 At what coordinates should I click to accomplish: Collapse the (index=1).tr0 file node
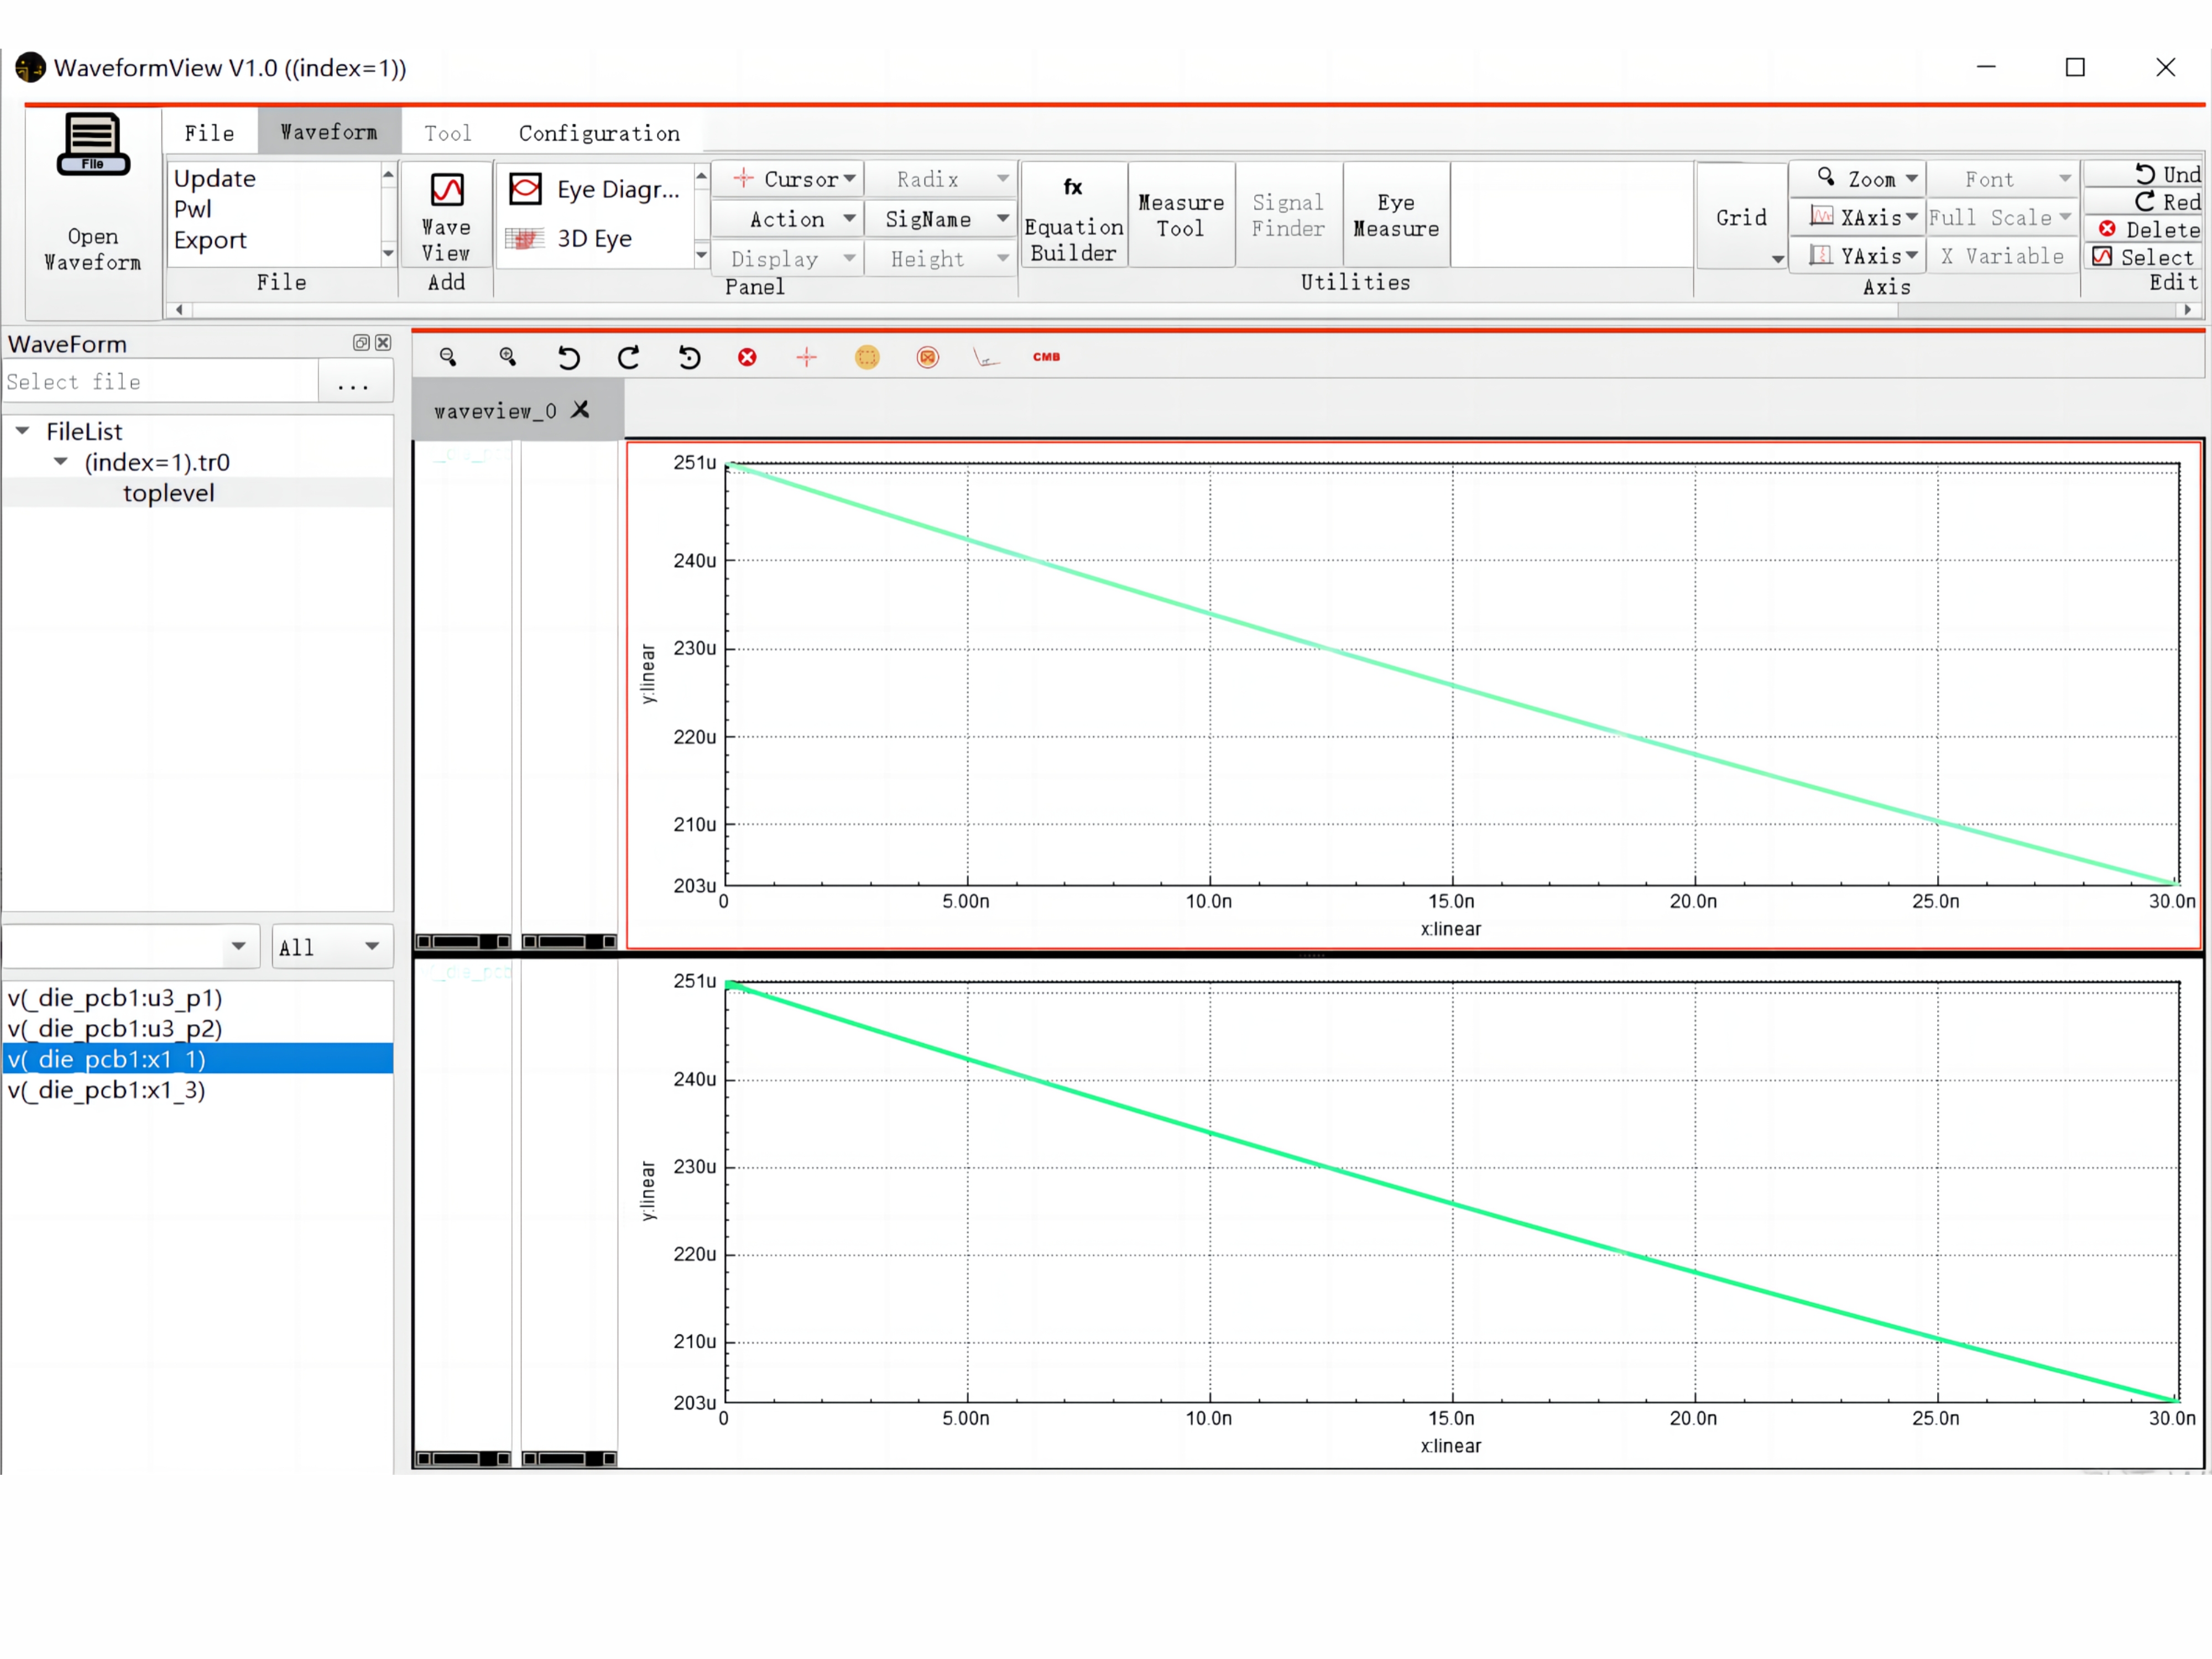point(61,462)
